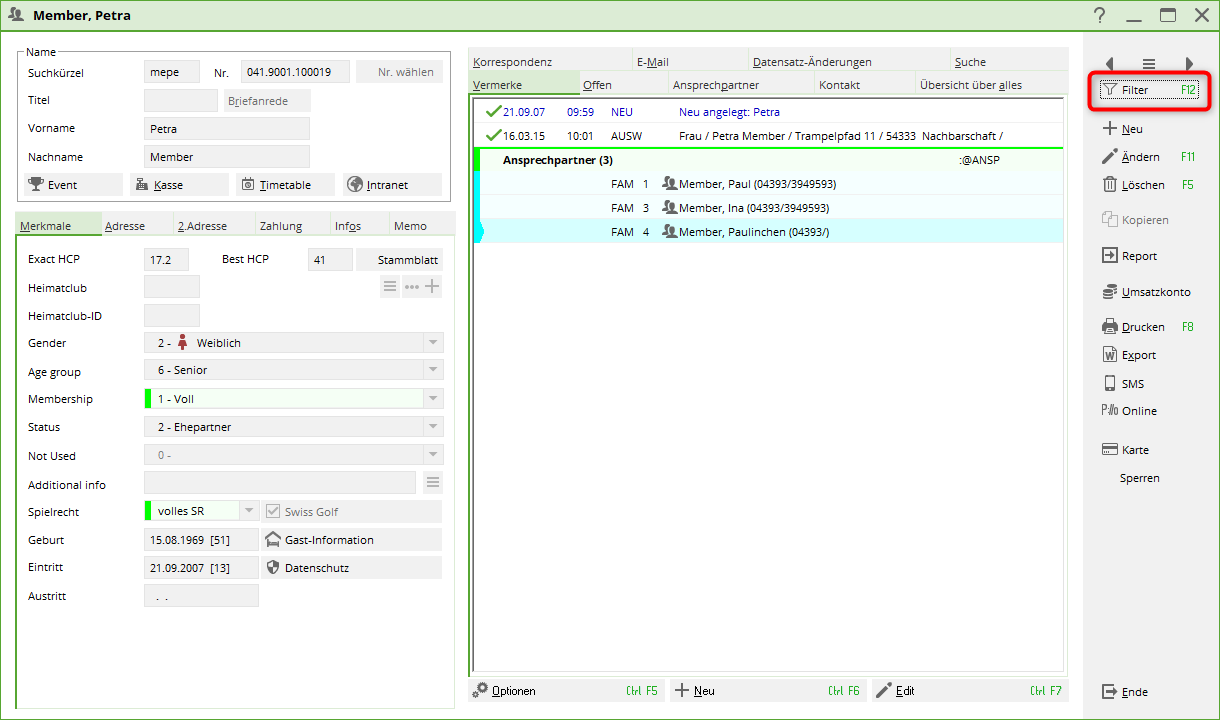Go to next record arrow
This screenshot has width=1220, height=720.
click(1189, 63)
